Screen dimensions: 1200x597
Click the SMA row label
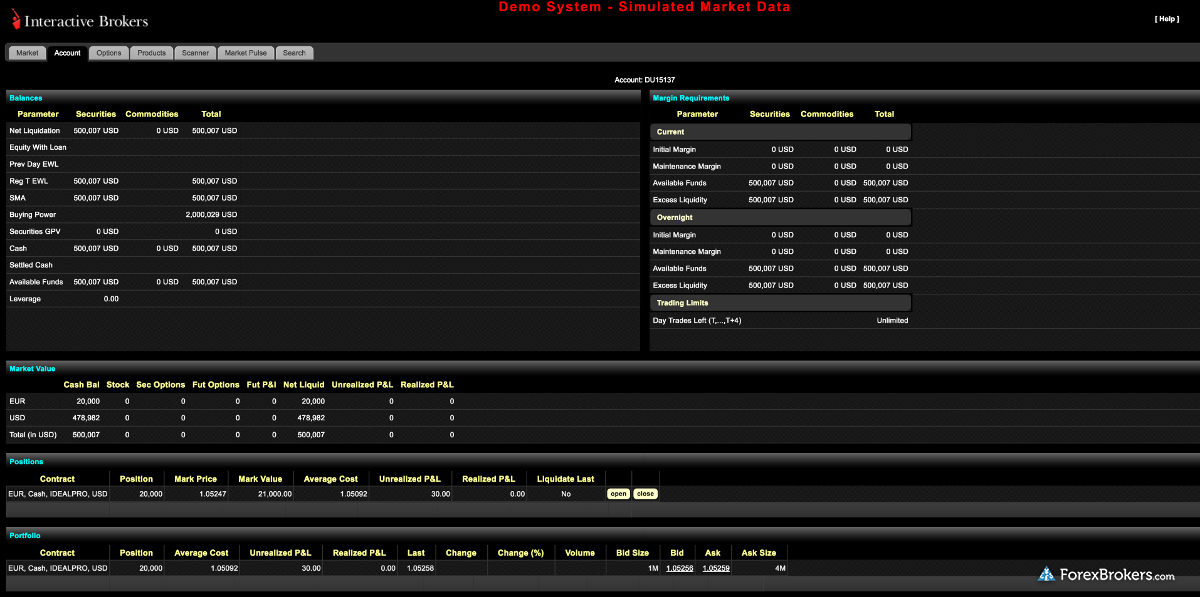point(17,198)
